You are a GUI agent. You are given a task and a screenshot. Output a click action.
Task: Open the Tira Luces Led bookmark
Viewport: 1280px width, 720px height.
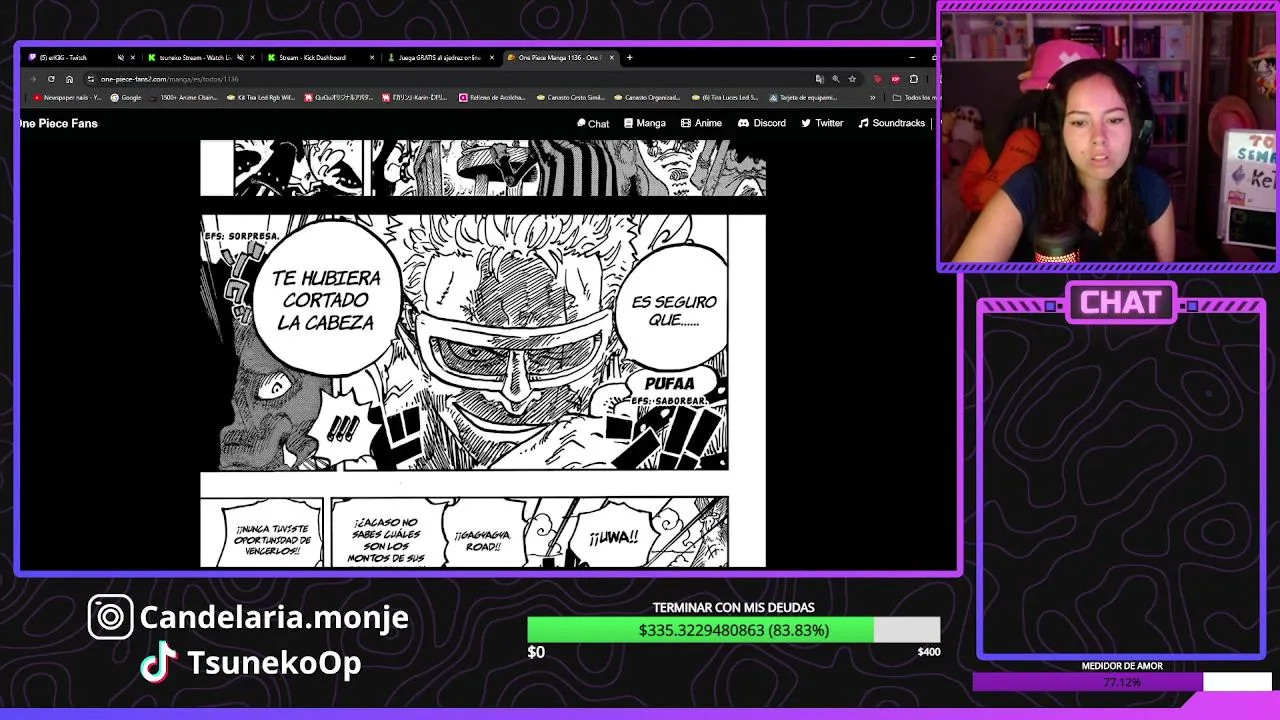click(x=724, y=98)
